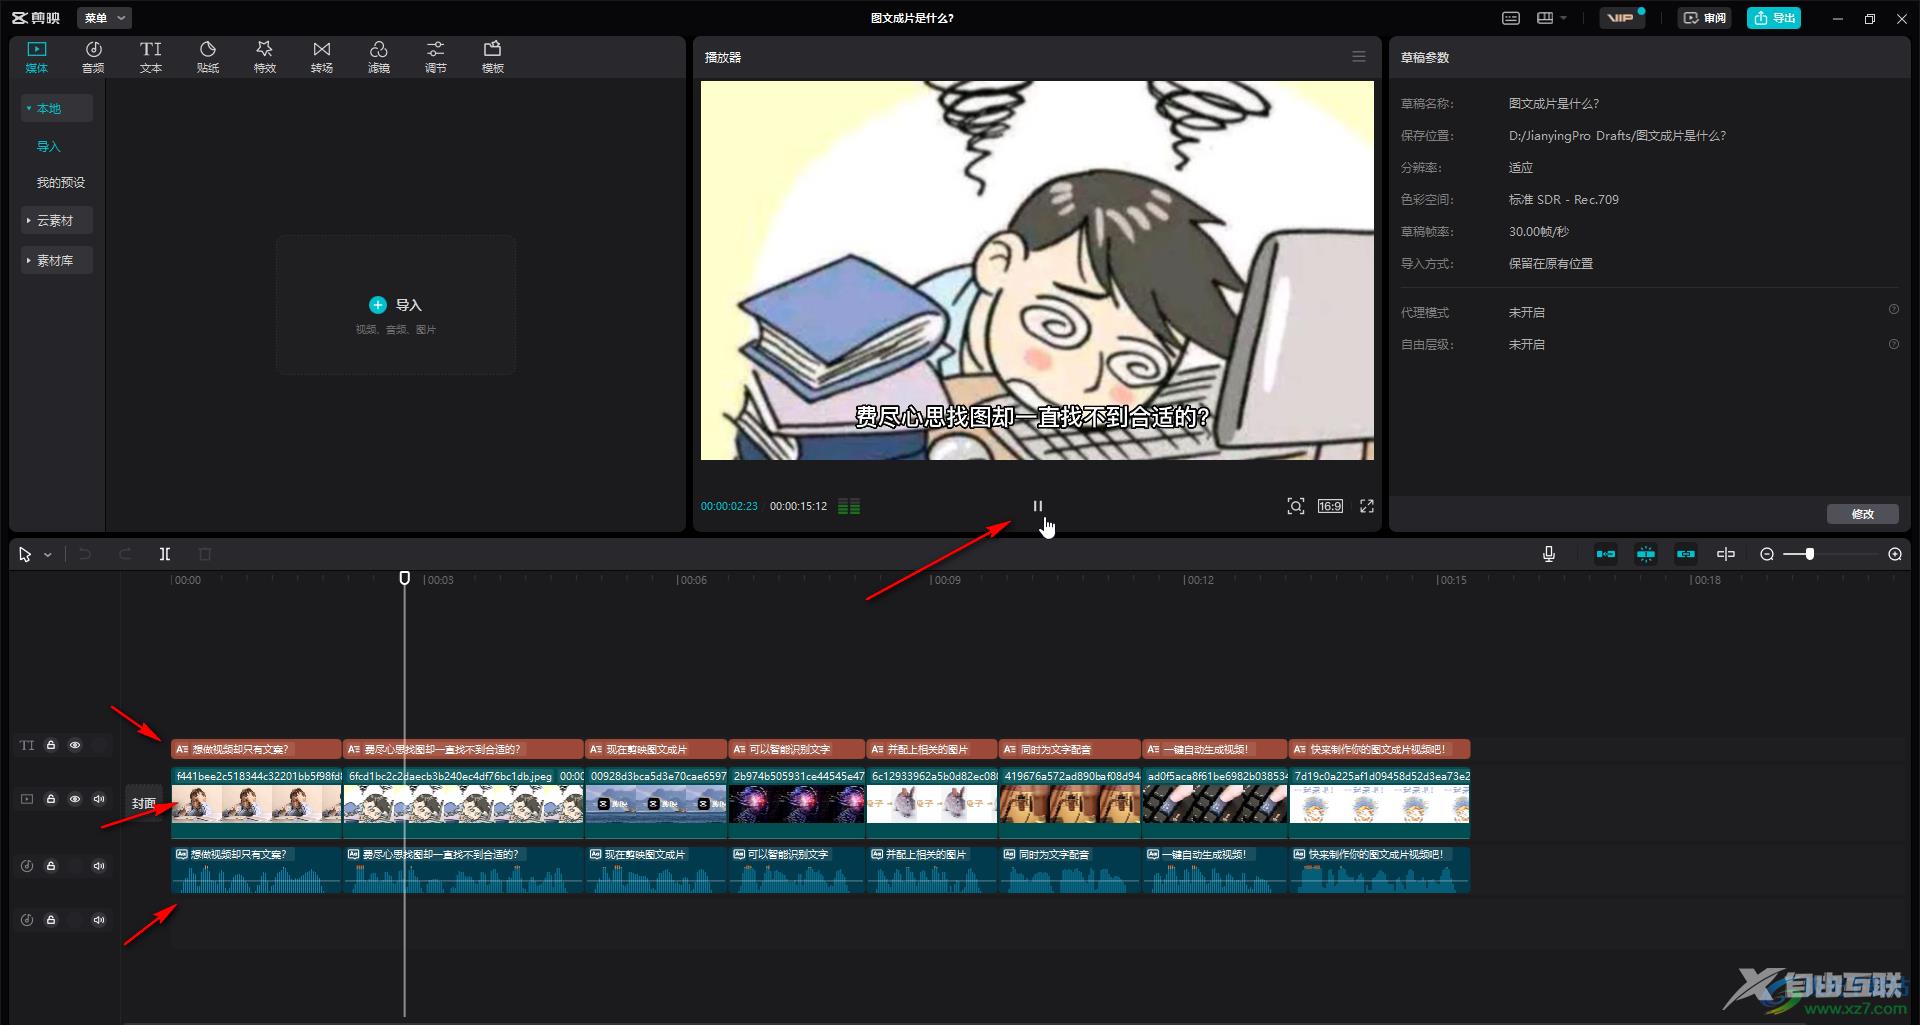Expand the 素材库 section
This screenshot has height=1025, width=1920.
(x=57, y=260)
